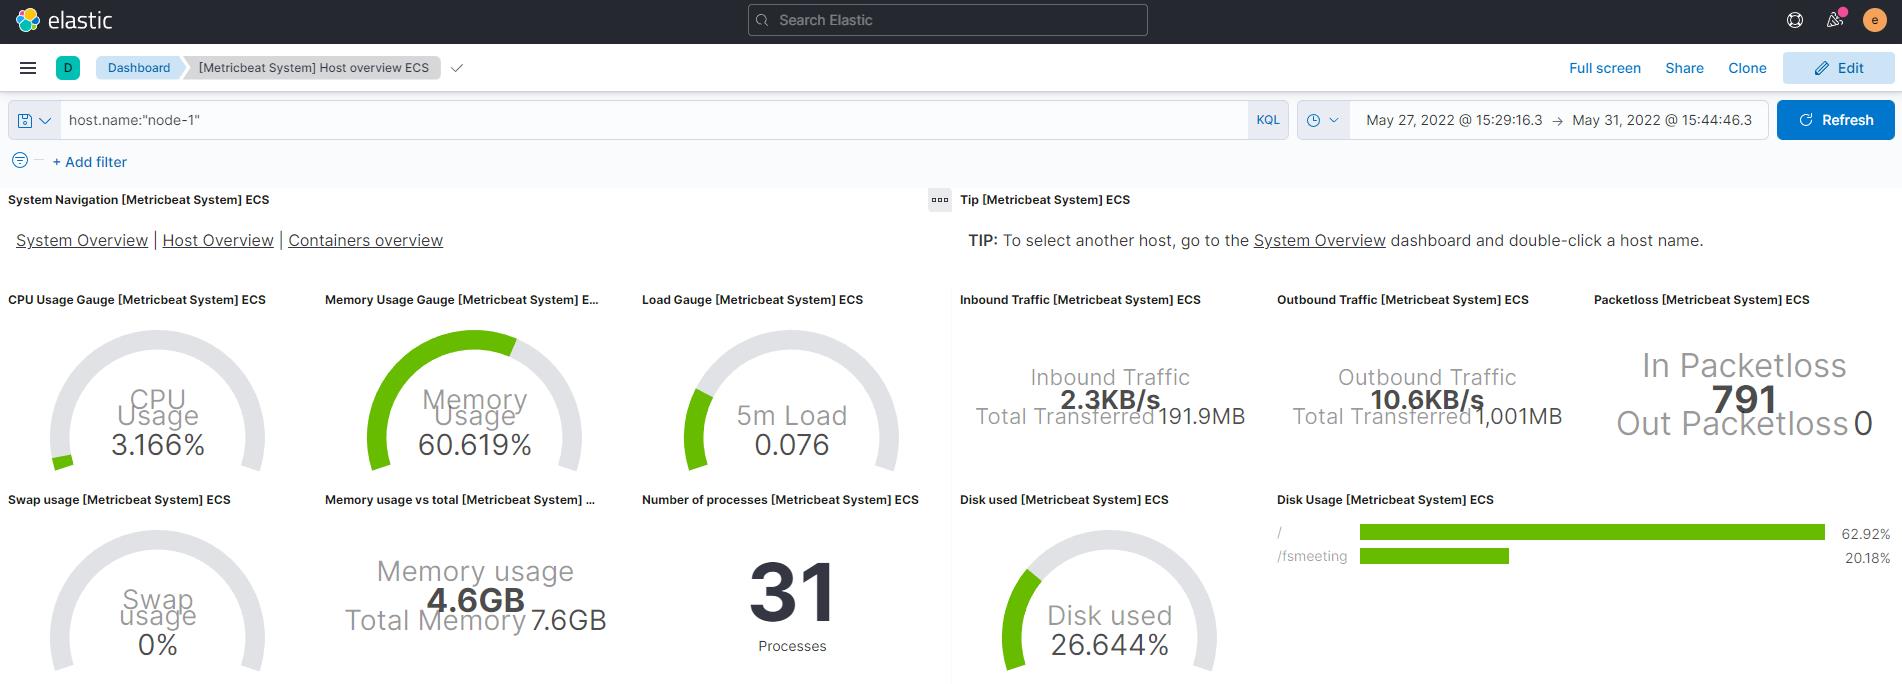Click the Disk used gauge
Screen dimensions: 1902x684
1109,600
